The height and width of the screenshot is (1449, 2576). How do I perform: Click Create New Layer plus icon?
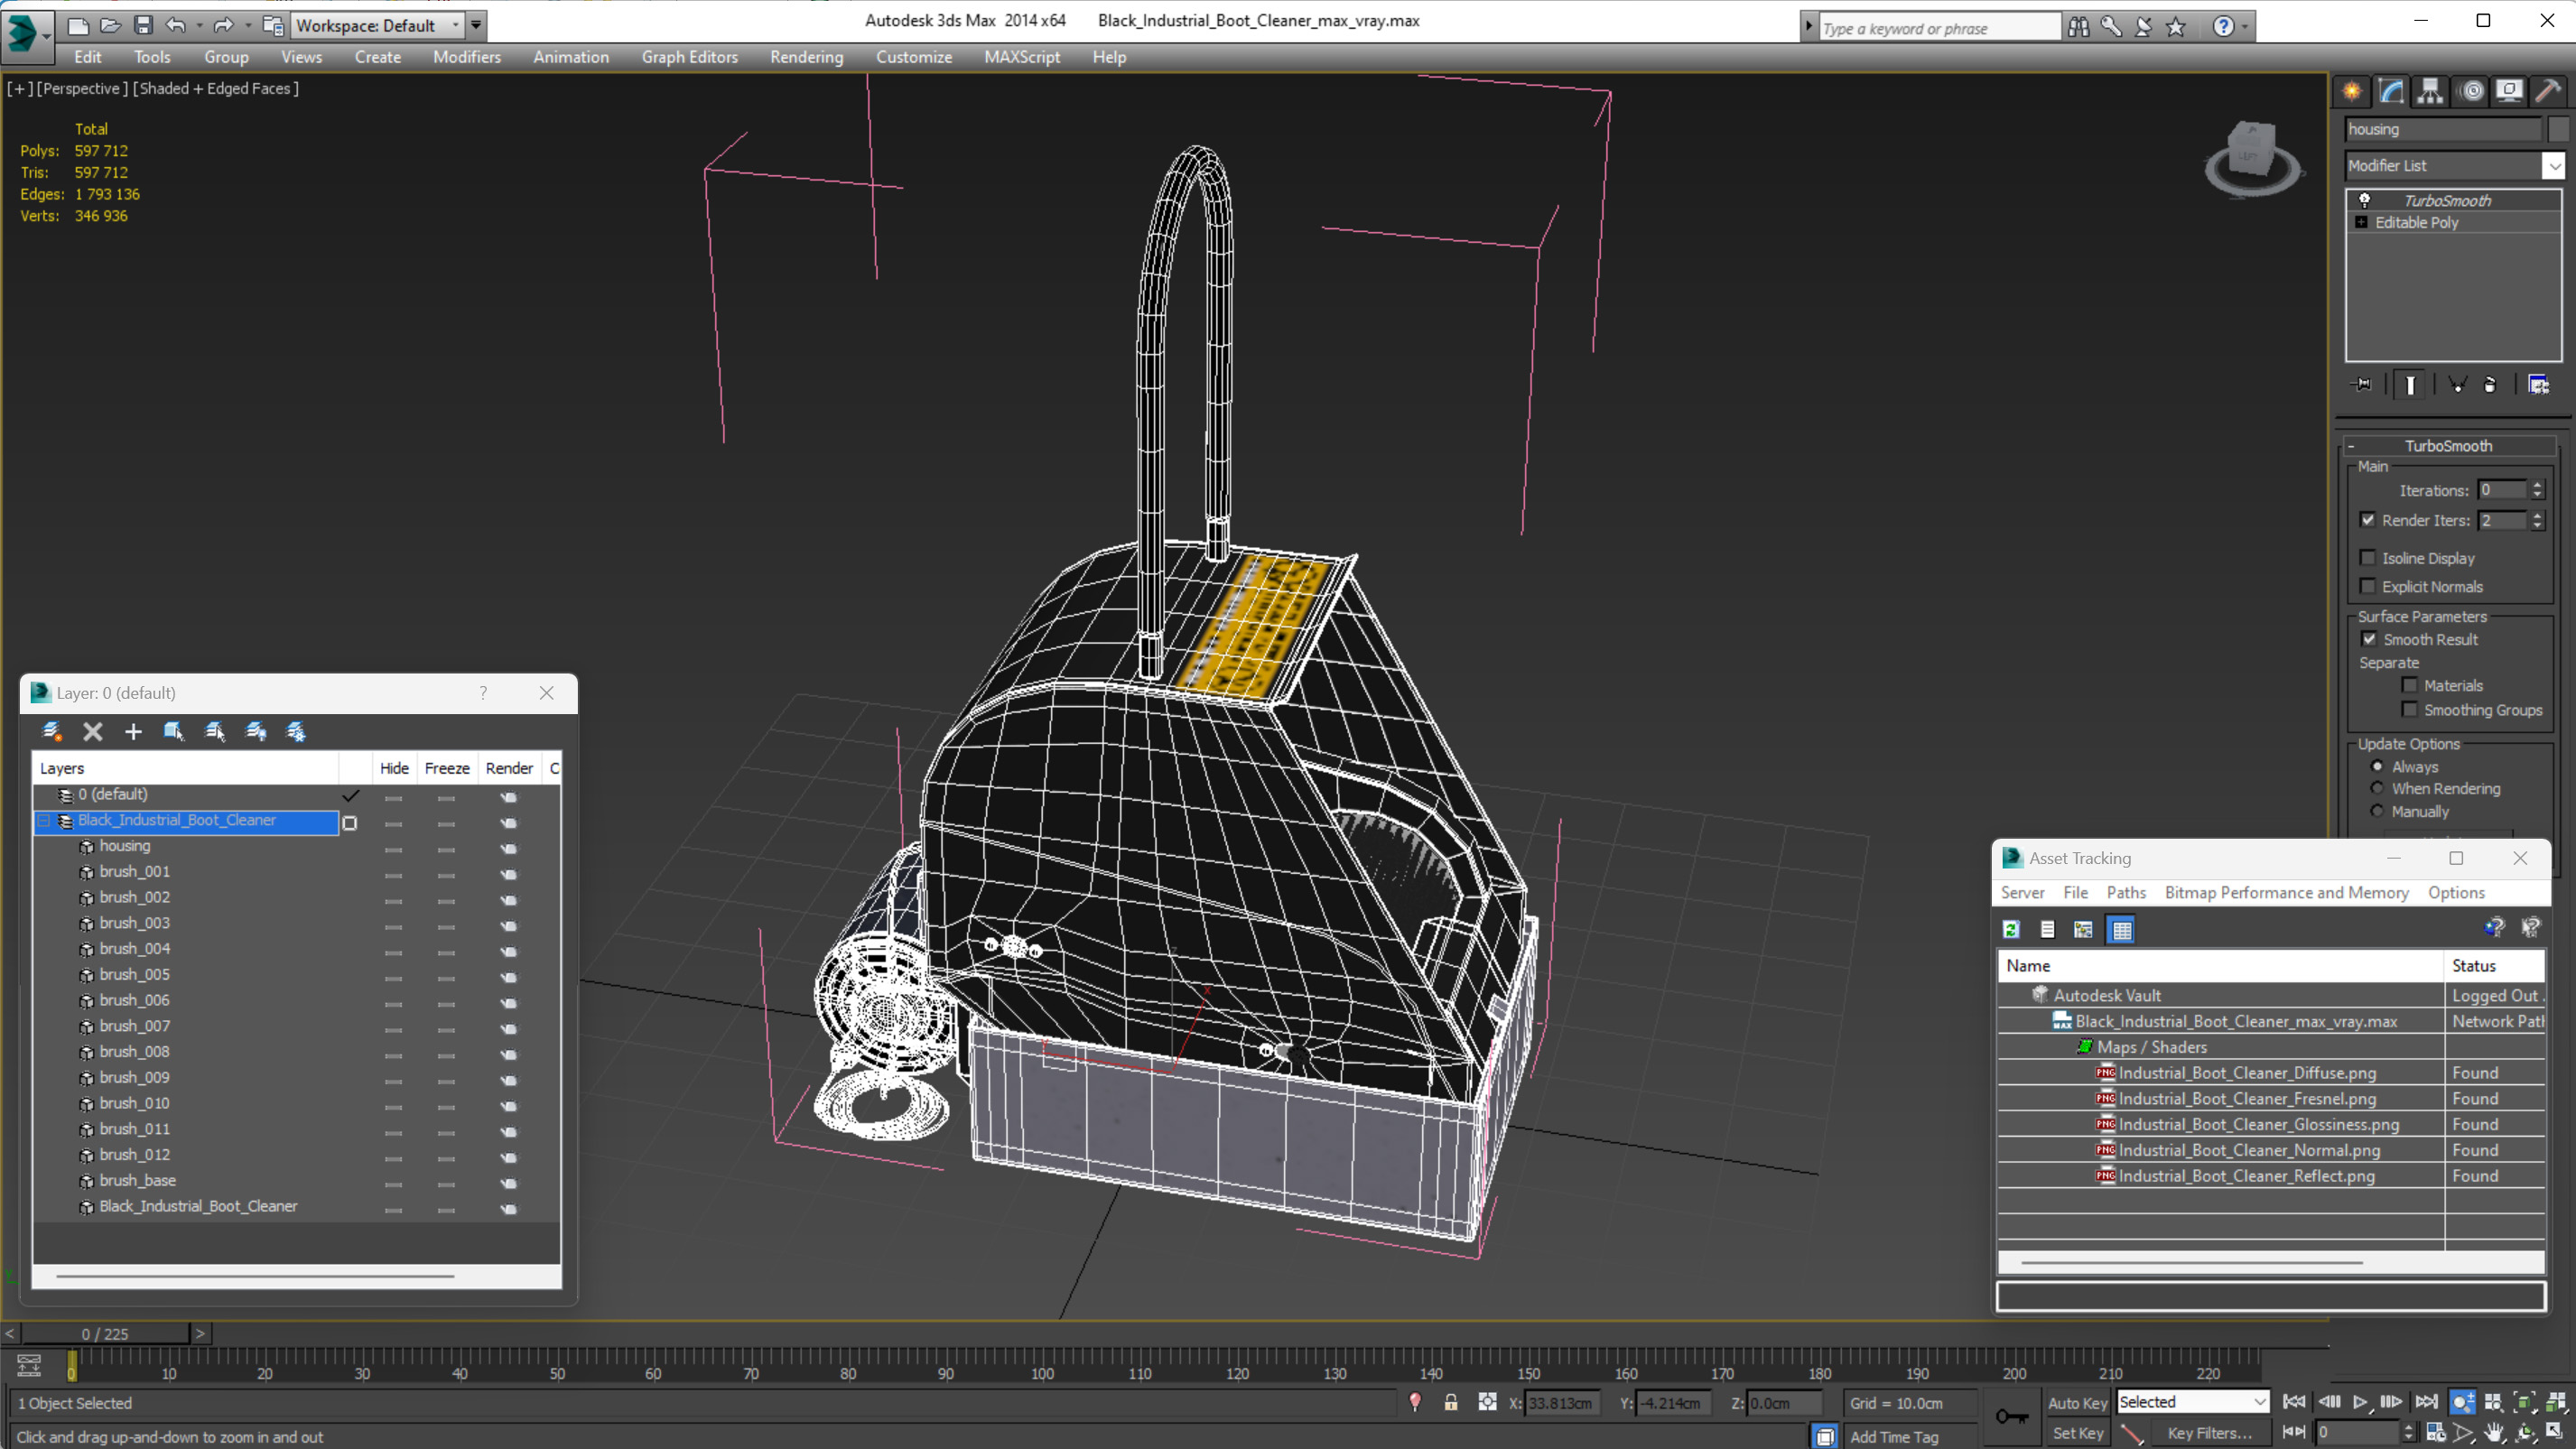[133, 732]
